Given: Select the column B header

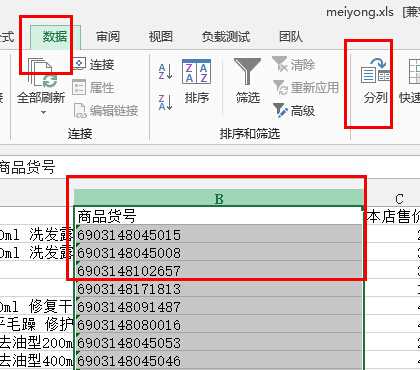Looking at the screenshot, I should pyautogui.click(x=219, y=198).
